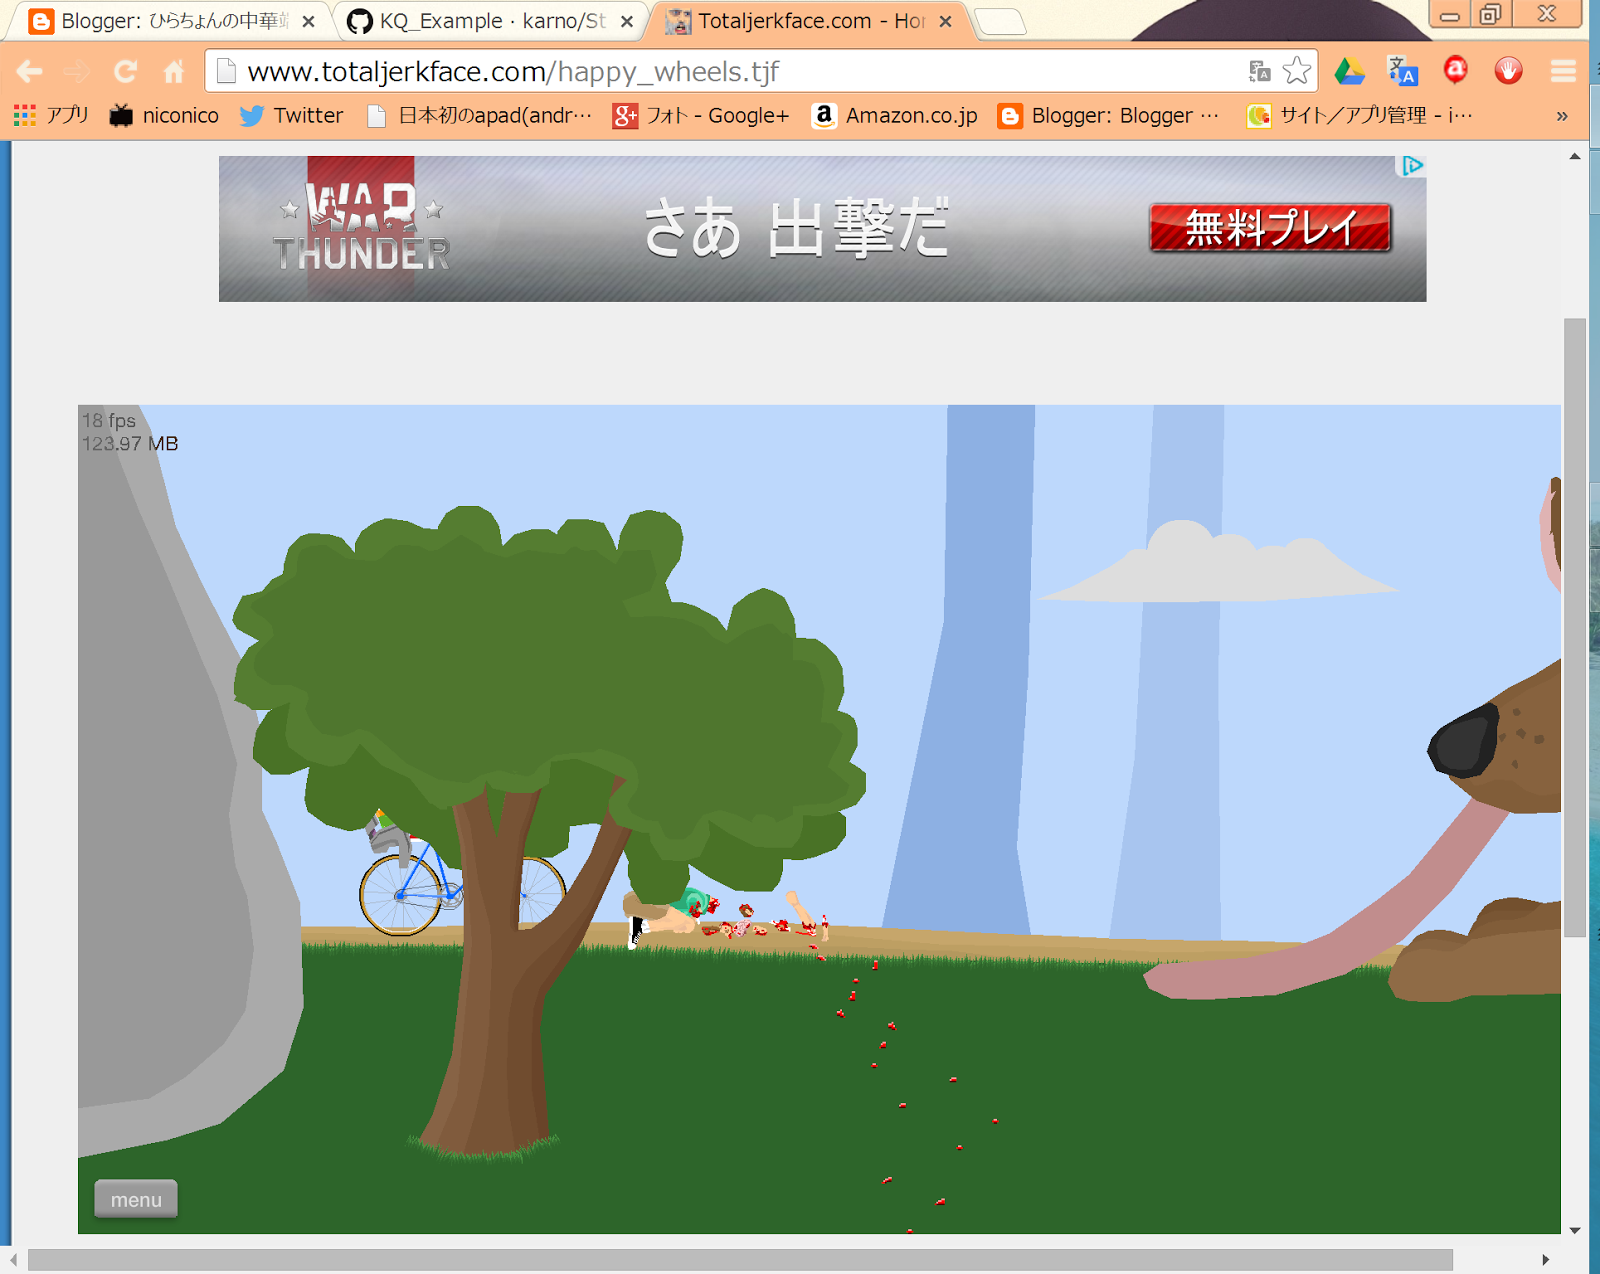Open a new browser tab
Viewport: 1600px width, 1274px height.
pyautogui.click(x=1000, y=21)
